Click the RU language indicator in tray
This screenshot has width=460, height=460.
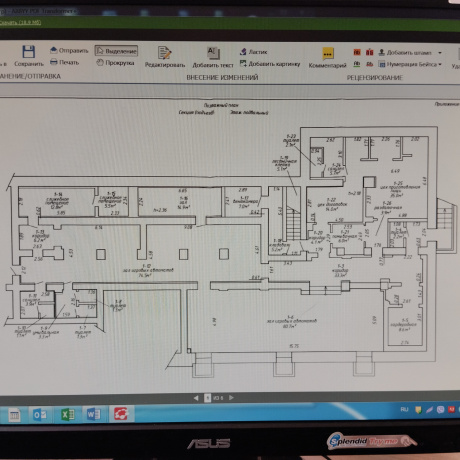pos(404,409)
